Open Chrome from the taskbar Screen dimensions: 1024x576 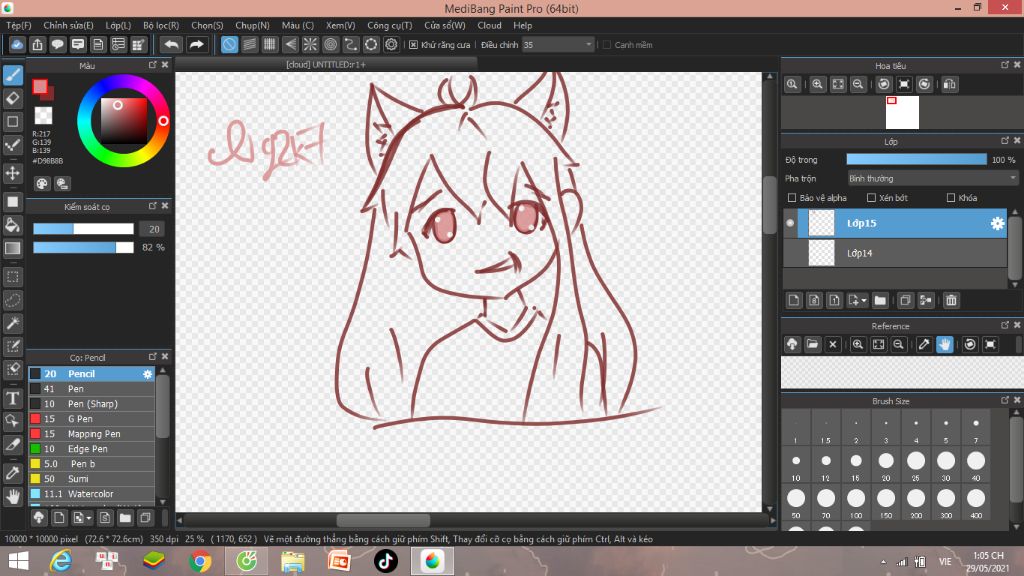click(200, 561)
